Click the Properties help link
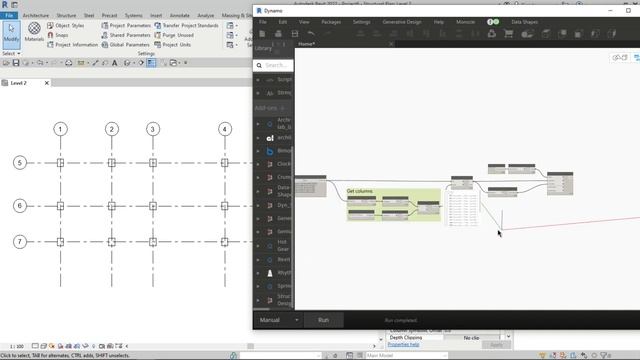The height and width of the screenshot is (360, 640). [x=403, y=345]
